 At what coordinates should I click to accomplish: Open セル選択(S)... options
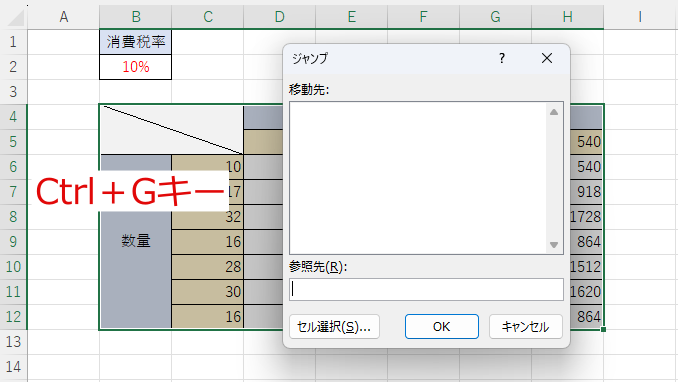click(334, 326)
